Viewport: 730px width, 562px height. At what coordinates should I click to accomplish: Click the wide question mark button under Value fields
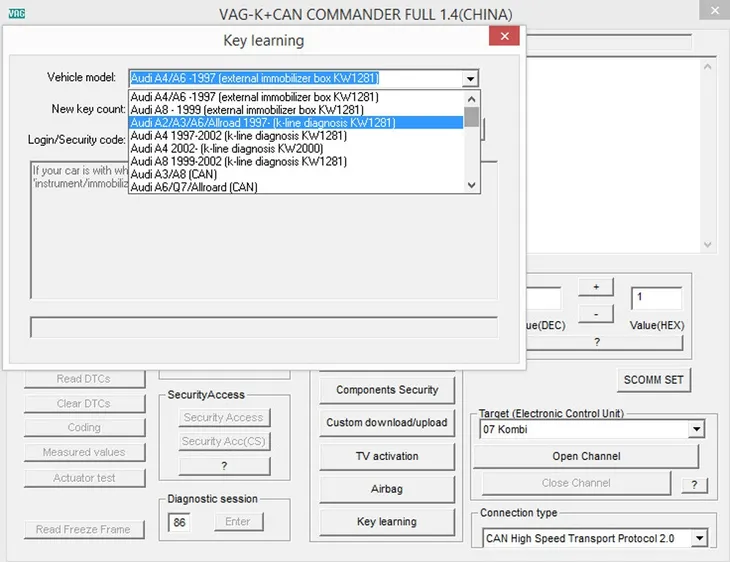pos(604,342)
